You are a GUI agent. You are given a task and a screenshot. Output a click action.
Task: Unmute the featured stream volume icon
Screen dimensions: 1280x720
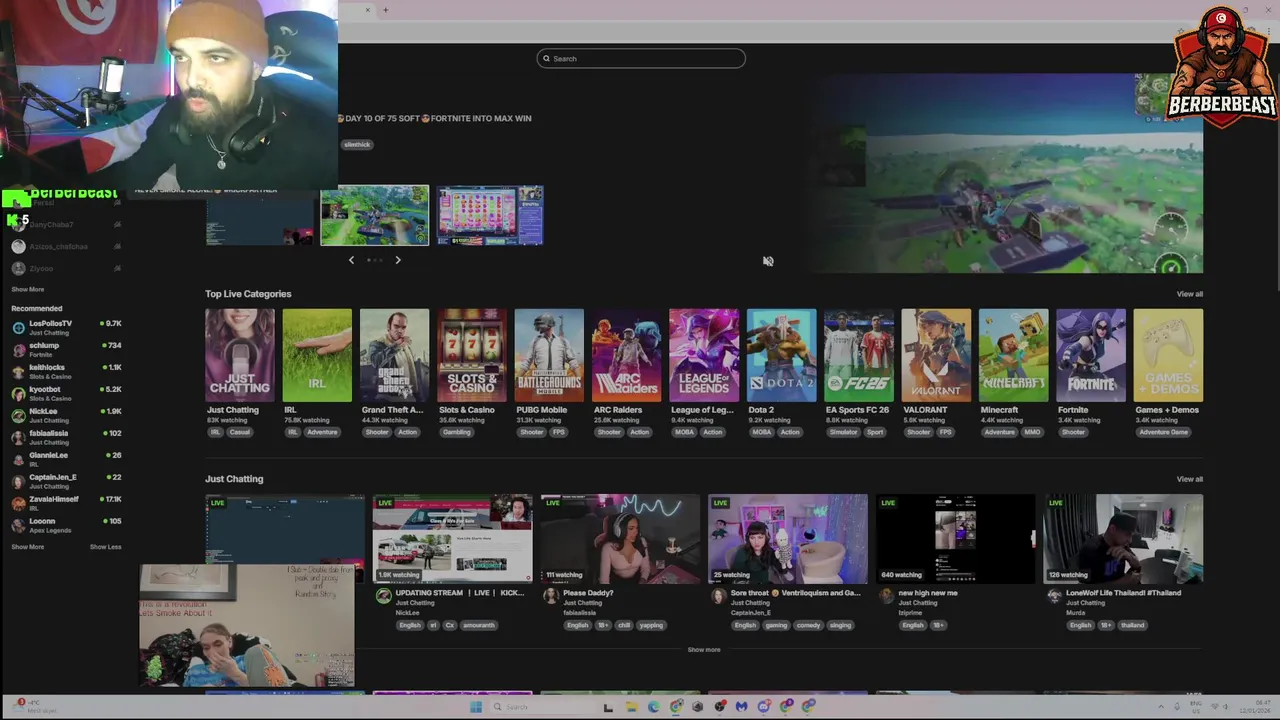click(x=768, y=261)
